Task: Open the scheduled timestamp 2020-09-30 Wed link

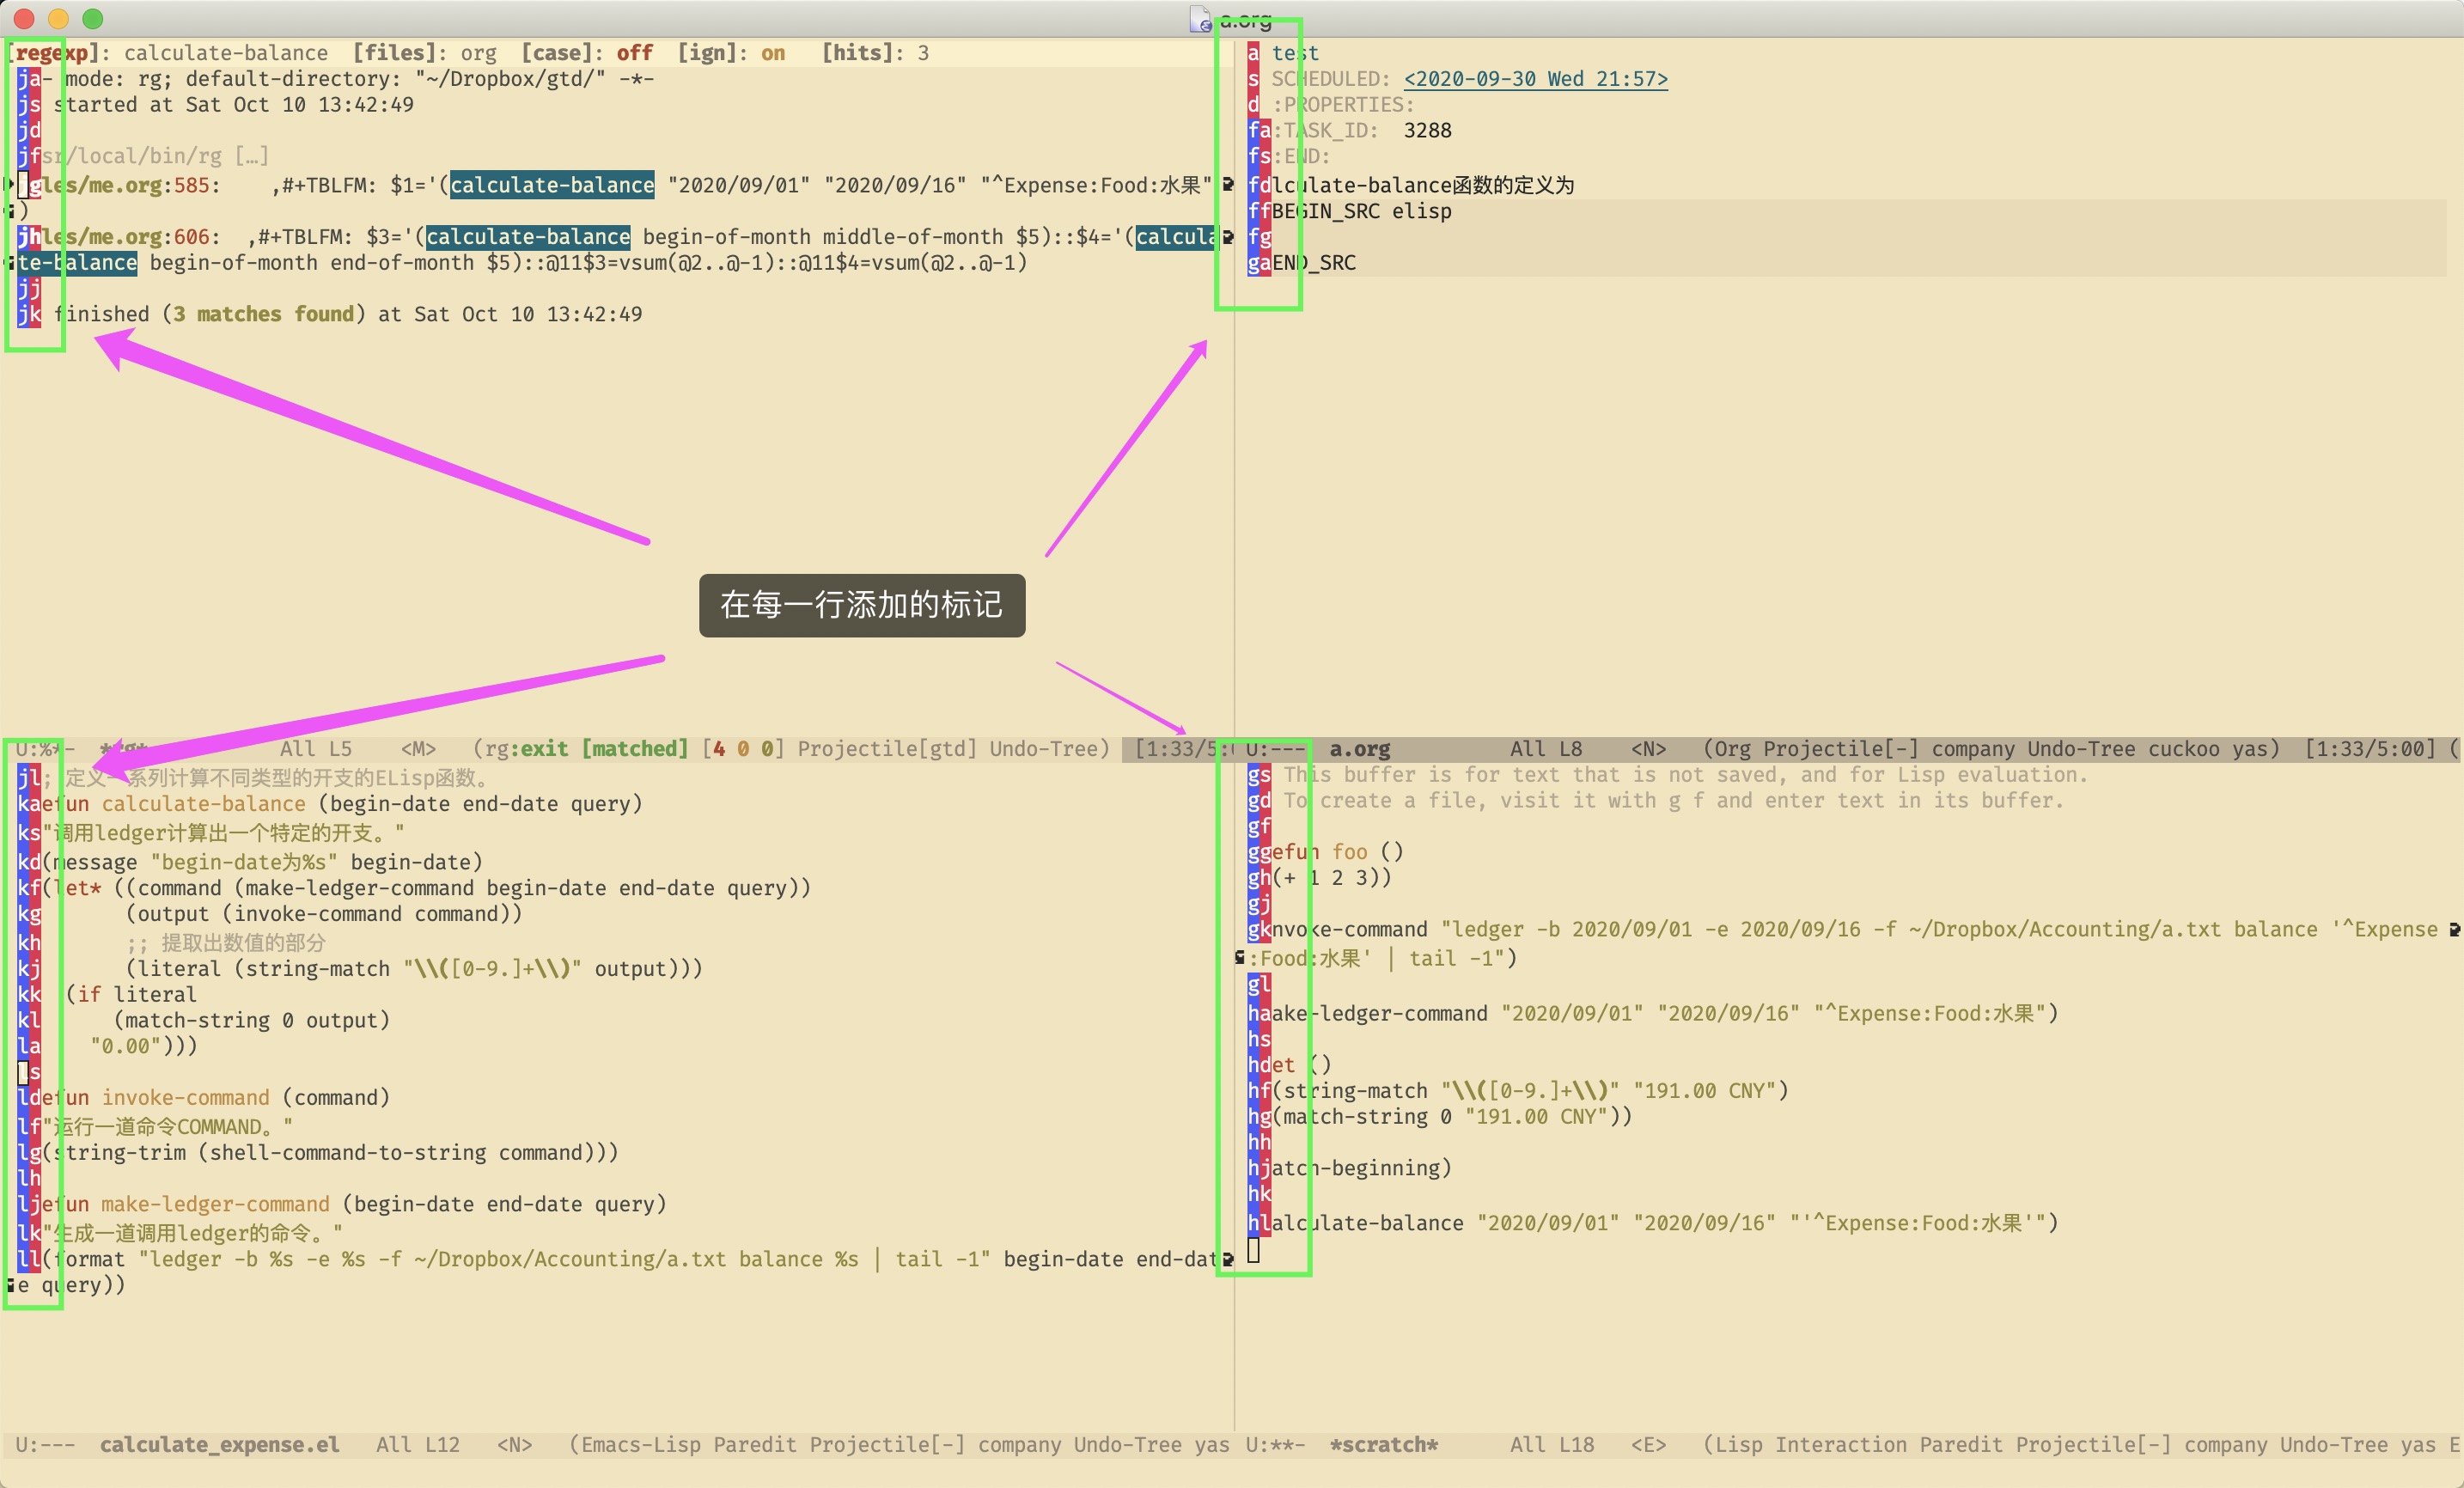Action: pyautogui.click(x=1535, y=79)
